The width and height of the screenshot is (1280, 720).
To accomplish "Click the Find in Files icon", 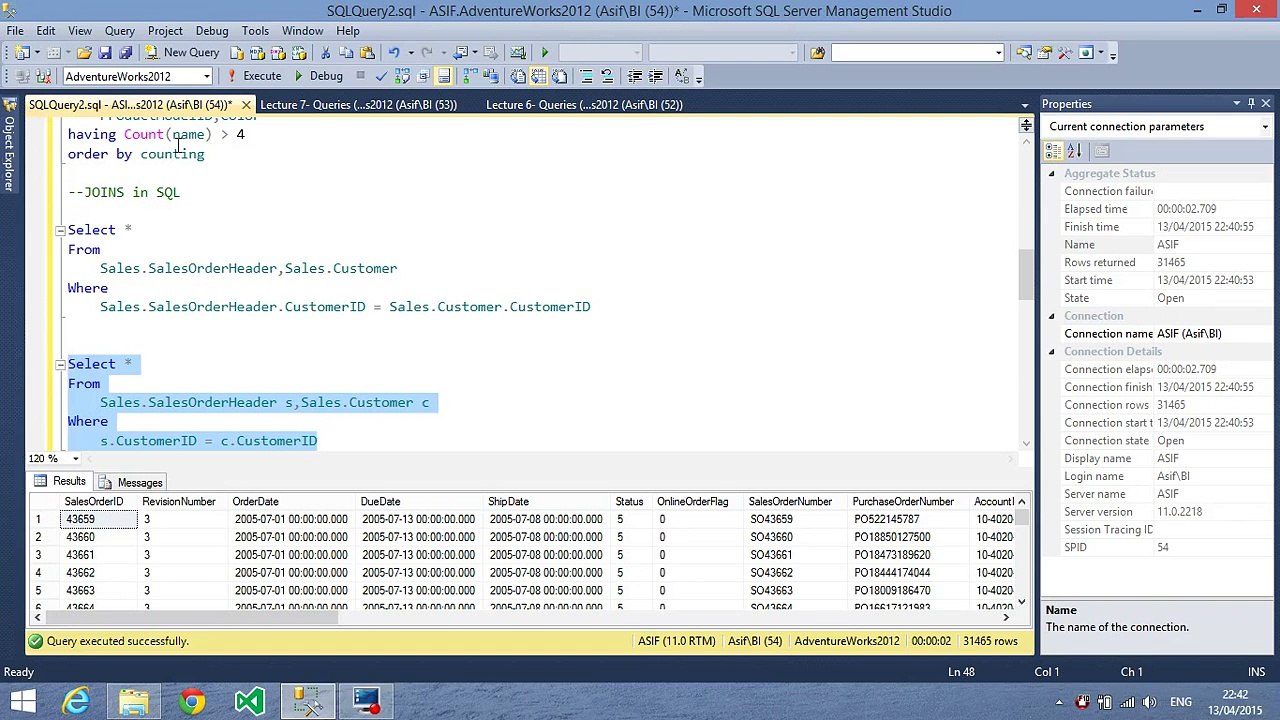I will click(817, 53).
